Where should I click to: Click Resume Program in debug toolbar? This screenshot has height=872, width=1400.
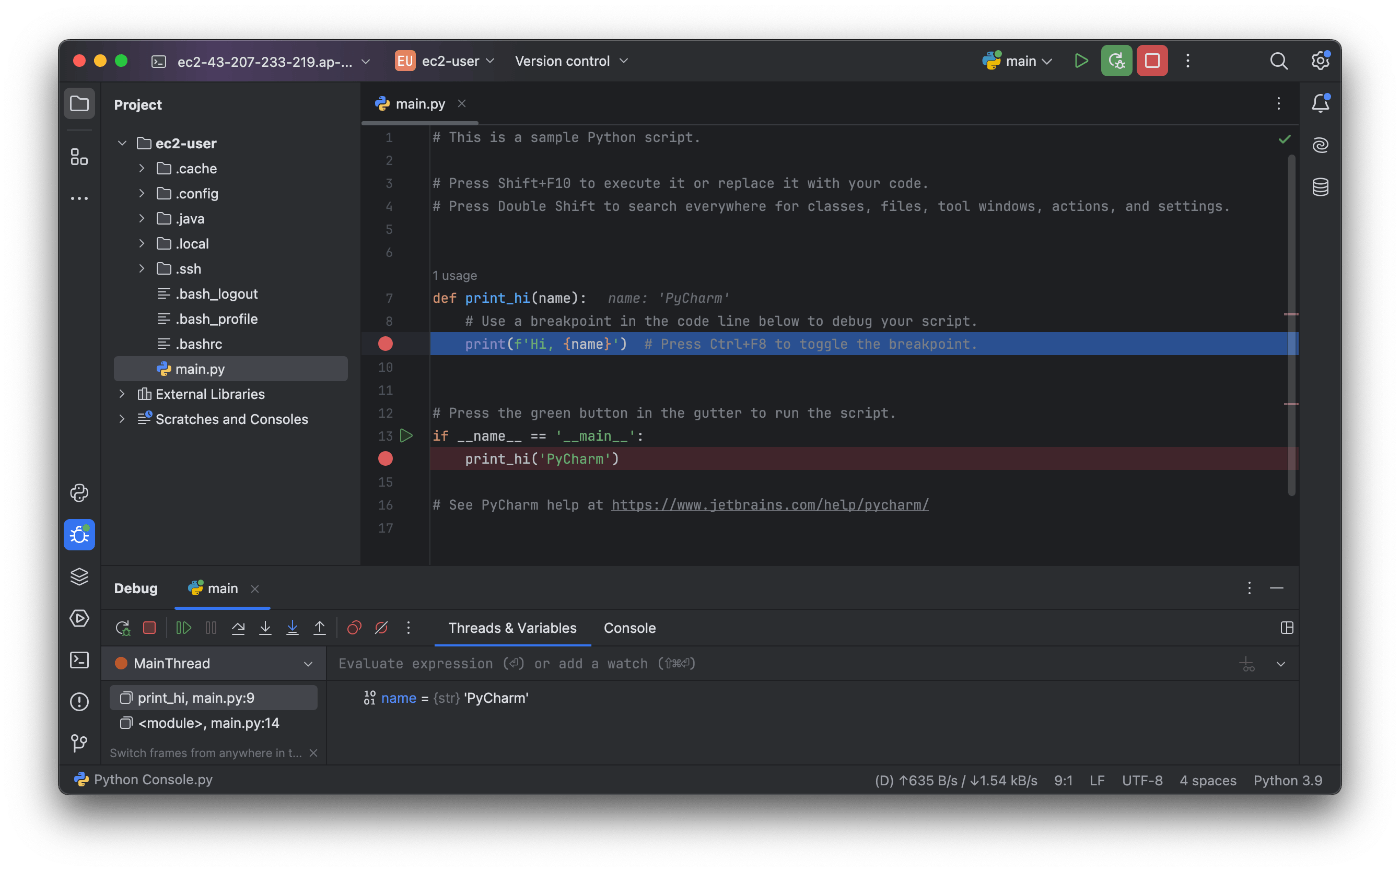[x=184, y=628]
